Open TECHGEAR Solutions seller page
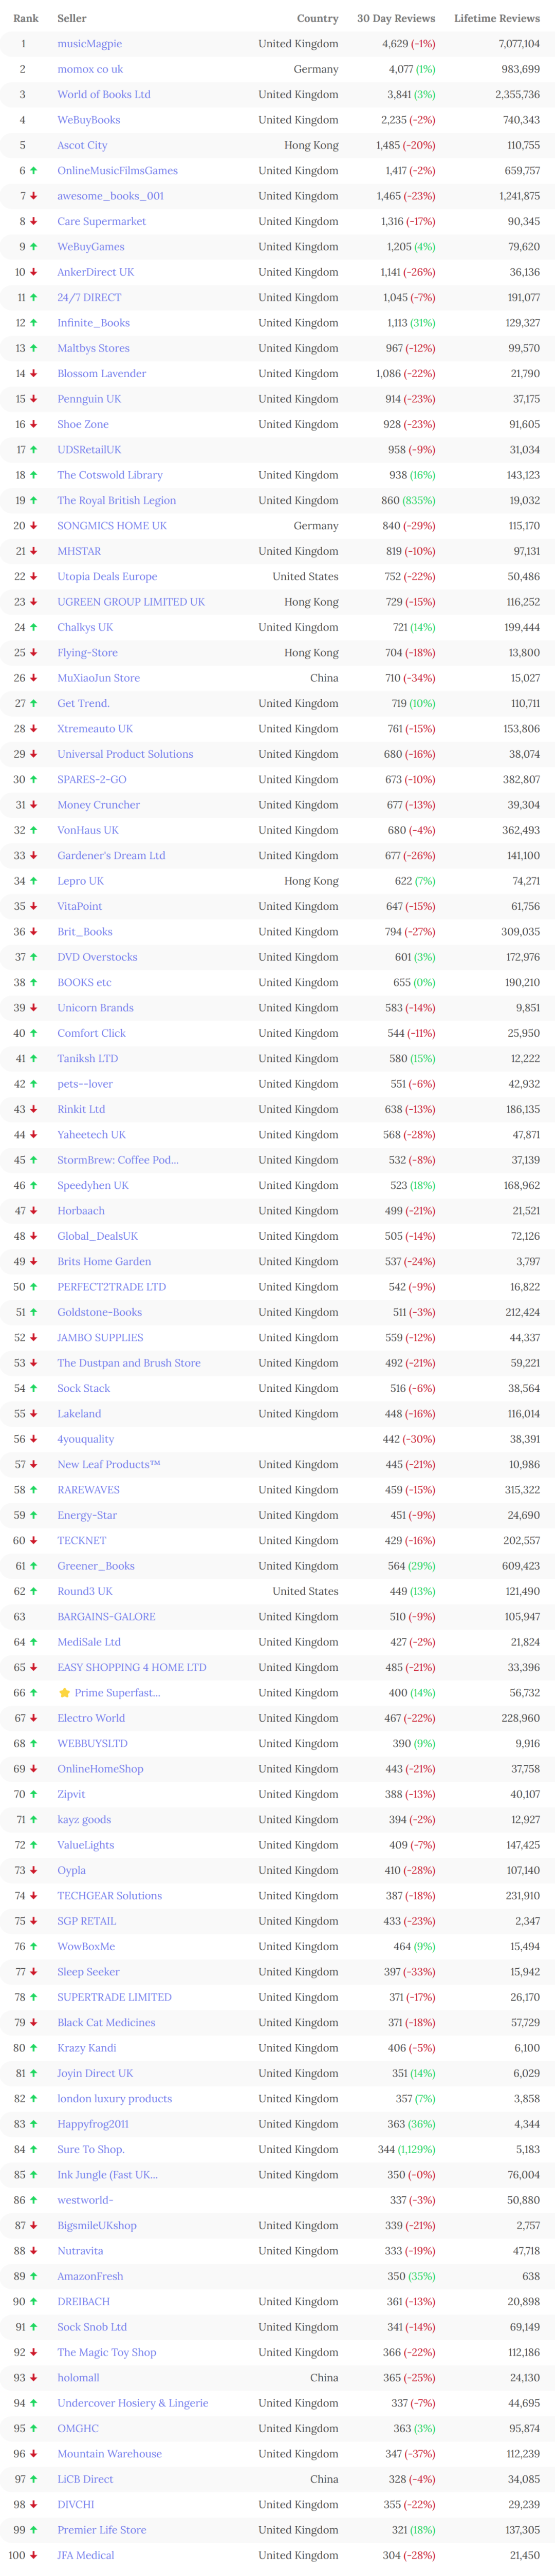This screenshot has height=2576, width=555. (x=109, y=1896)
